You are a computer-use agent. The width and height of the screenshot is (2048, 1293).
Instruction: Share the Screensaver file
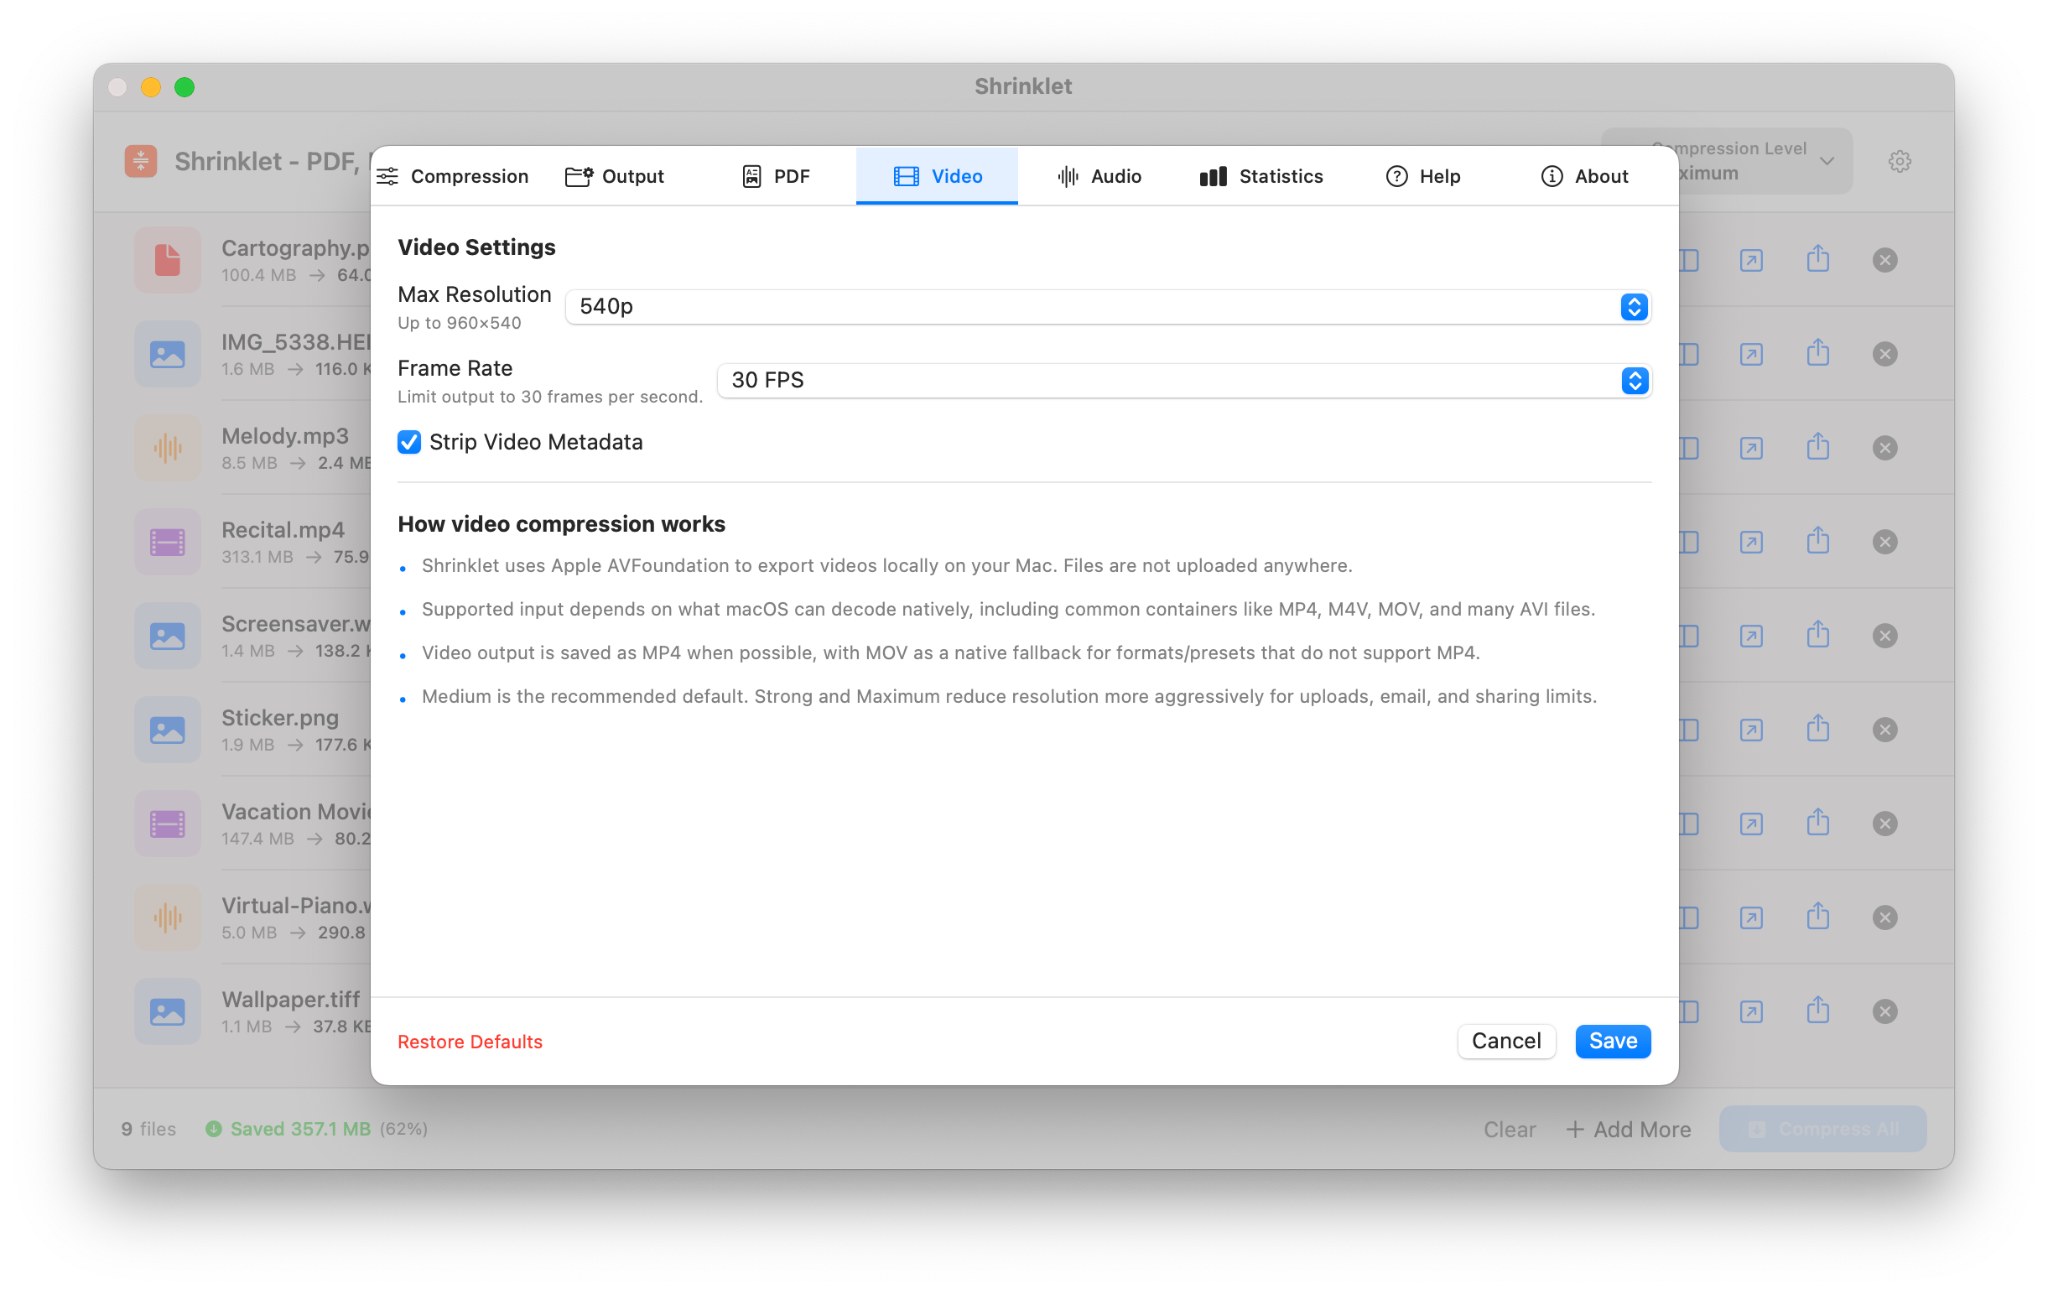(1818, 636)
